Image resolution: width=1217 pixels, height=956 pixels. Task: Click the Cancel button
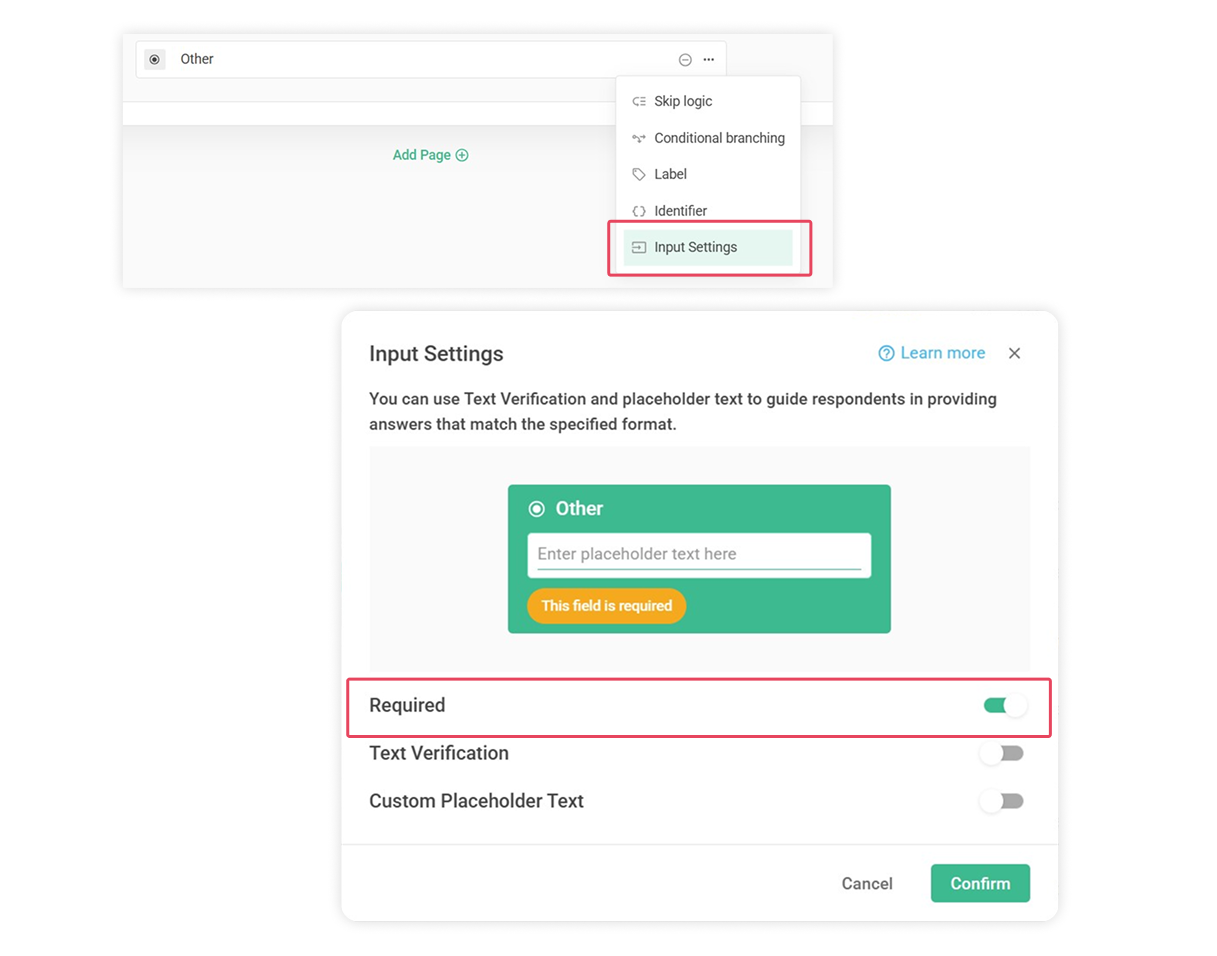867,884
